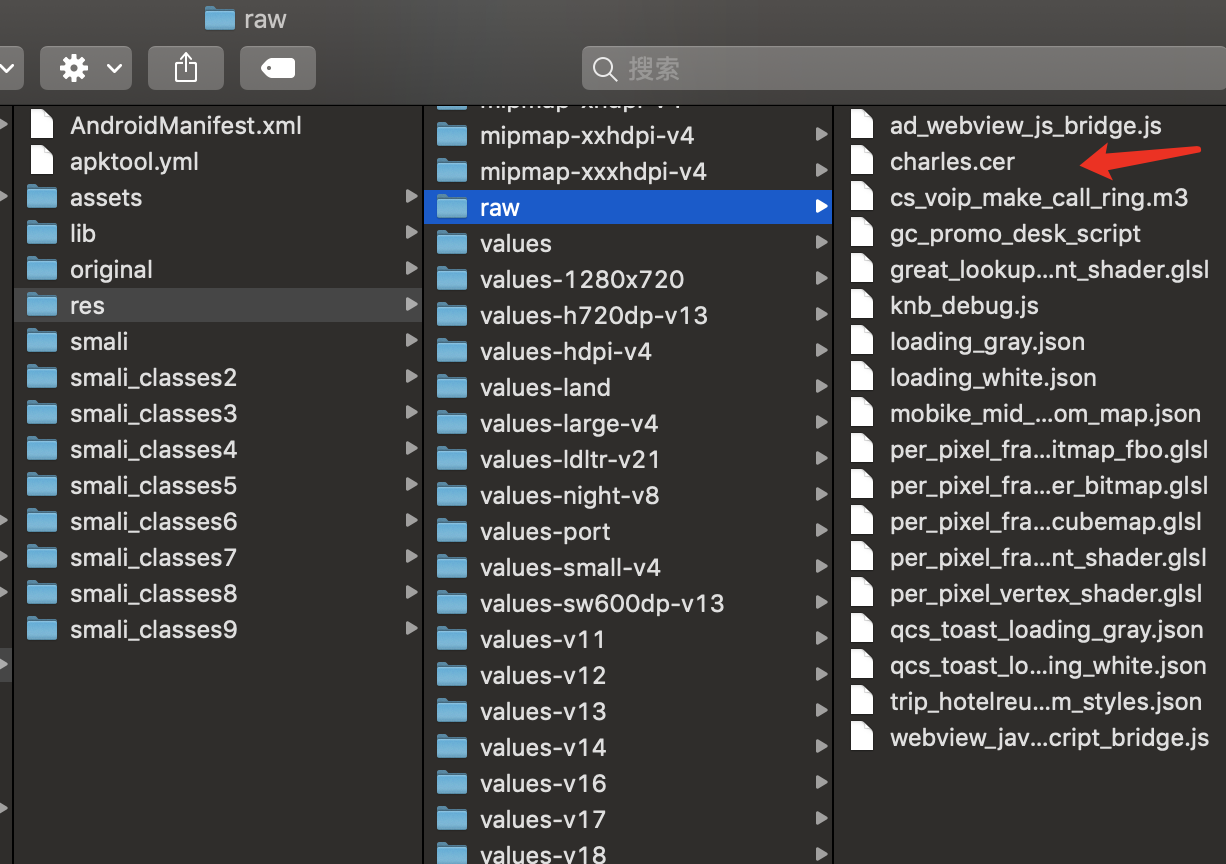The image size is (1226, 864).
Task: Expand the res folder arrow
Action: (411, 305)
